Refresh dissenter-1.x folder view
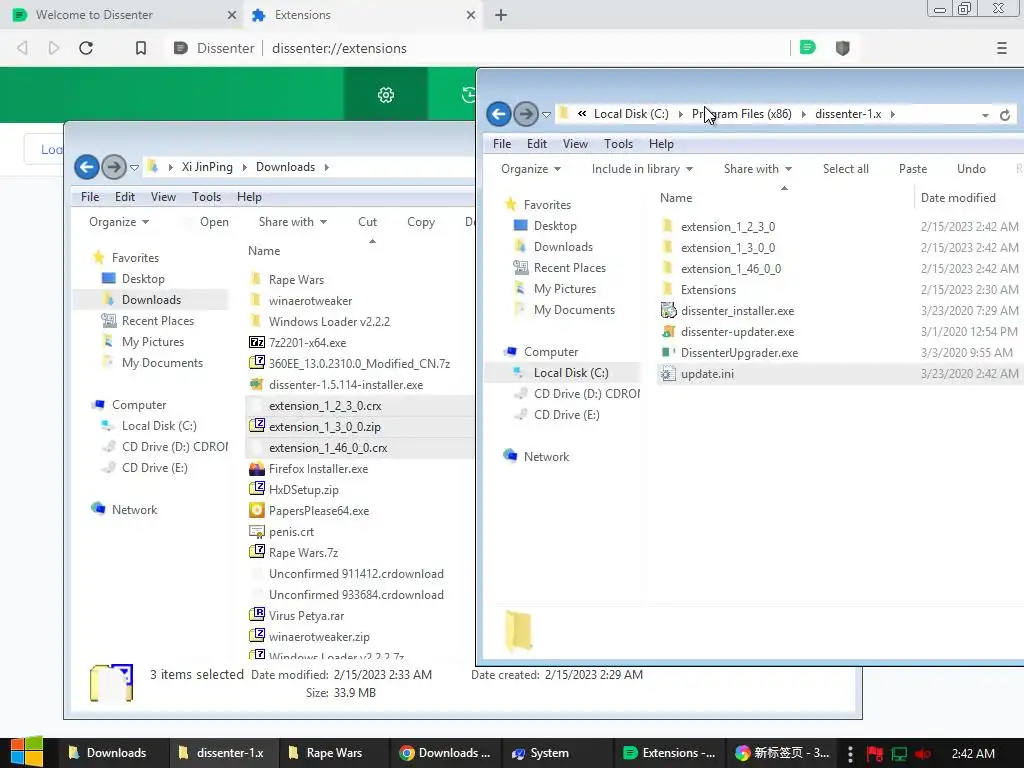The image size is (1024, 768). tap(1005, 115)
